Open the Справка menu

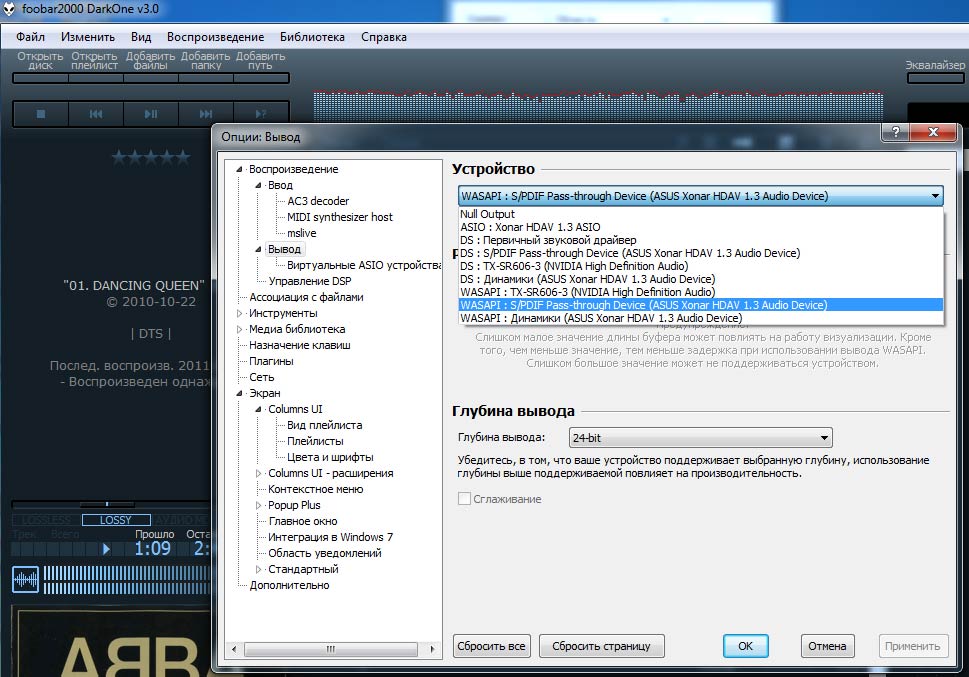[x=384, y=37]
